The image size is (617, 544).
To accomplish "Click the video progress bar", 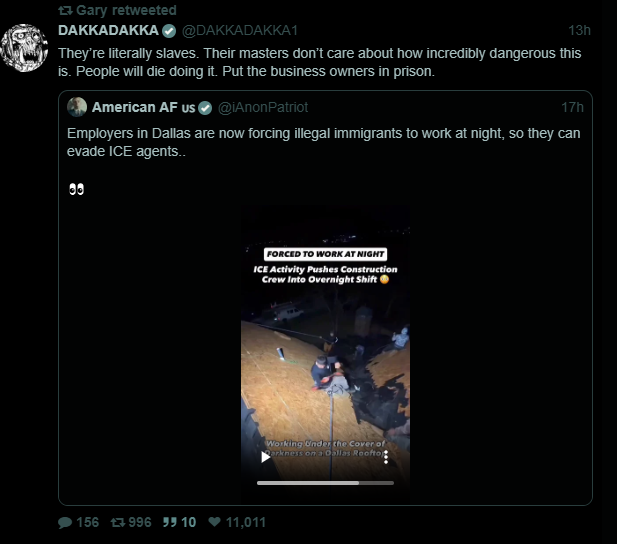I will [325, 483].
